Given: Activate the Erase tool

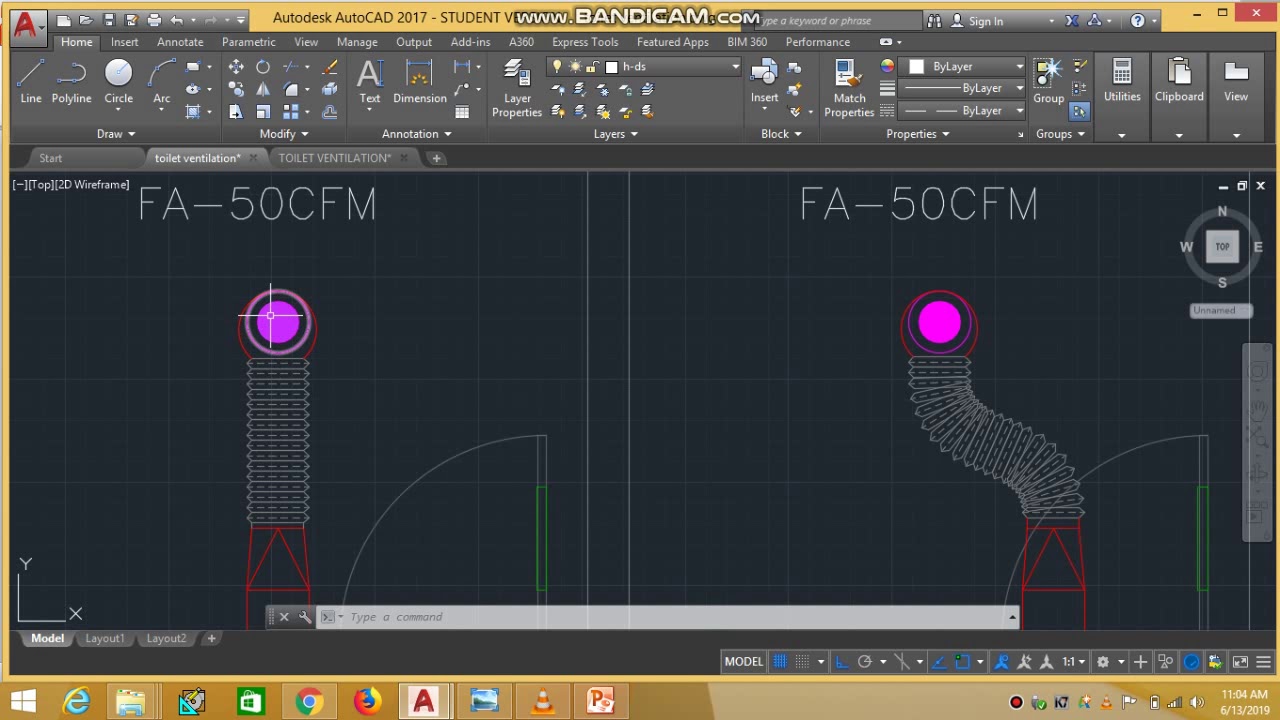Looking at the screenshot, I should click(330, 67).
